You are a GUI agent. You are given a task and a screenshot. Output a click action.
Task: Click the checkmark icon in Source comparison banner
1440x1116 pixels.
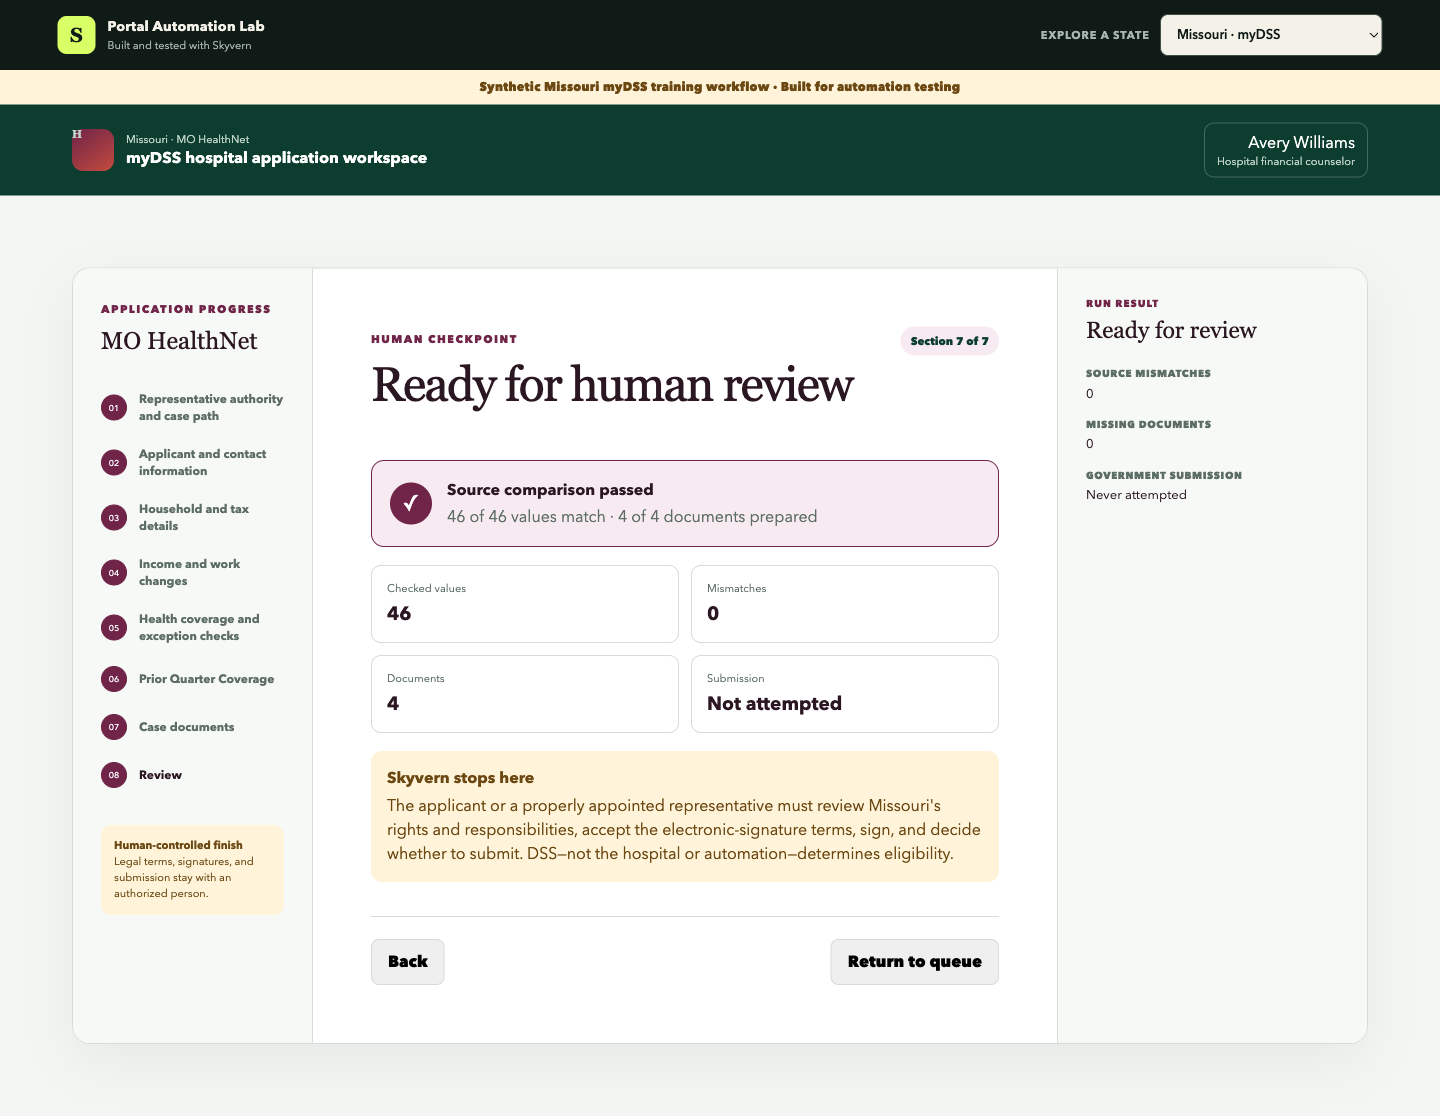[411, 504]
